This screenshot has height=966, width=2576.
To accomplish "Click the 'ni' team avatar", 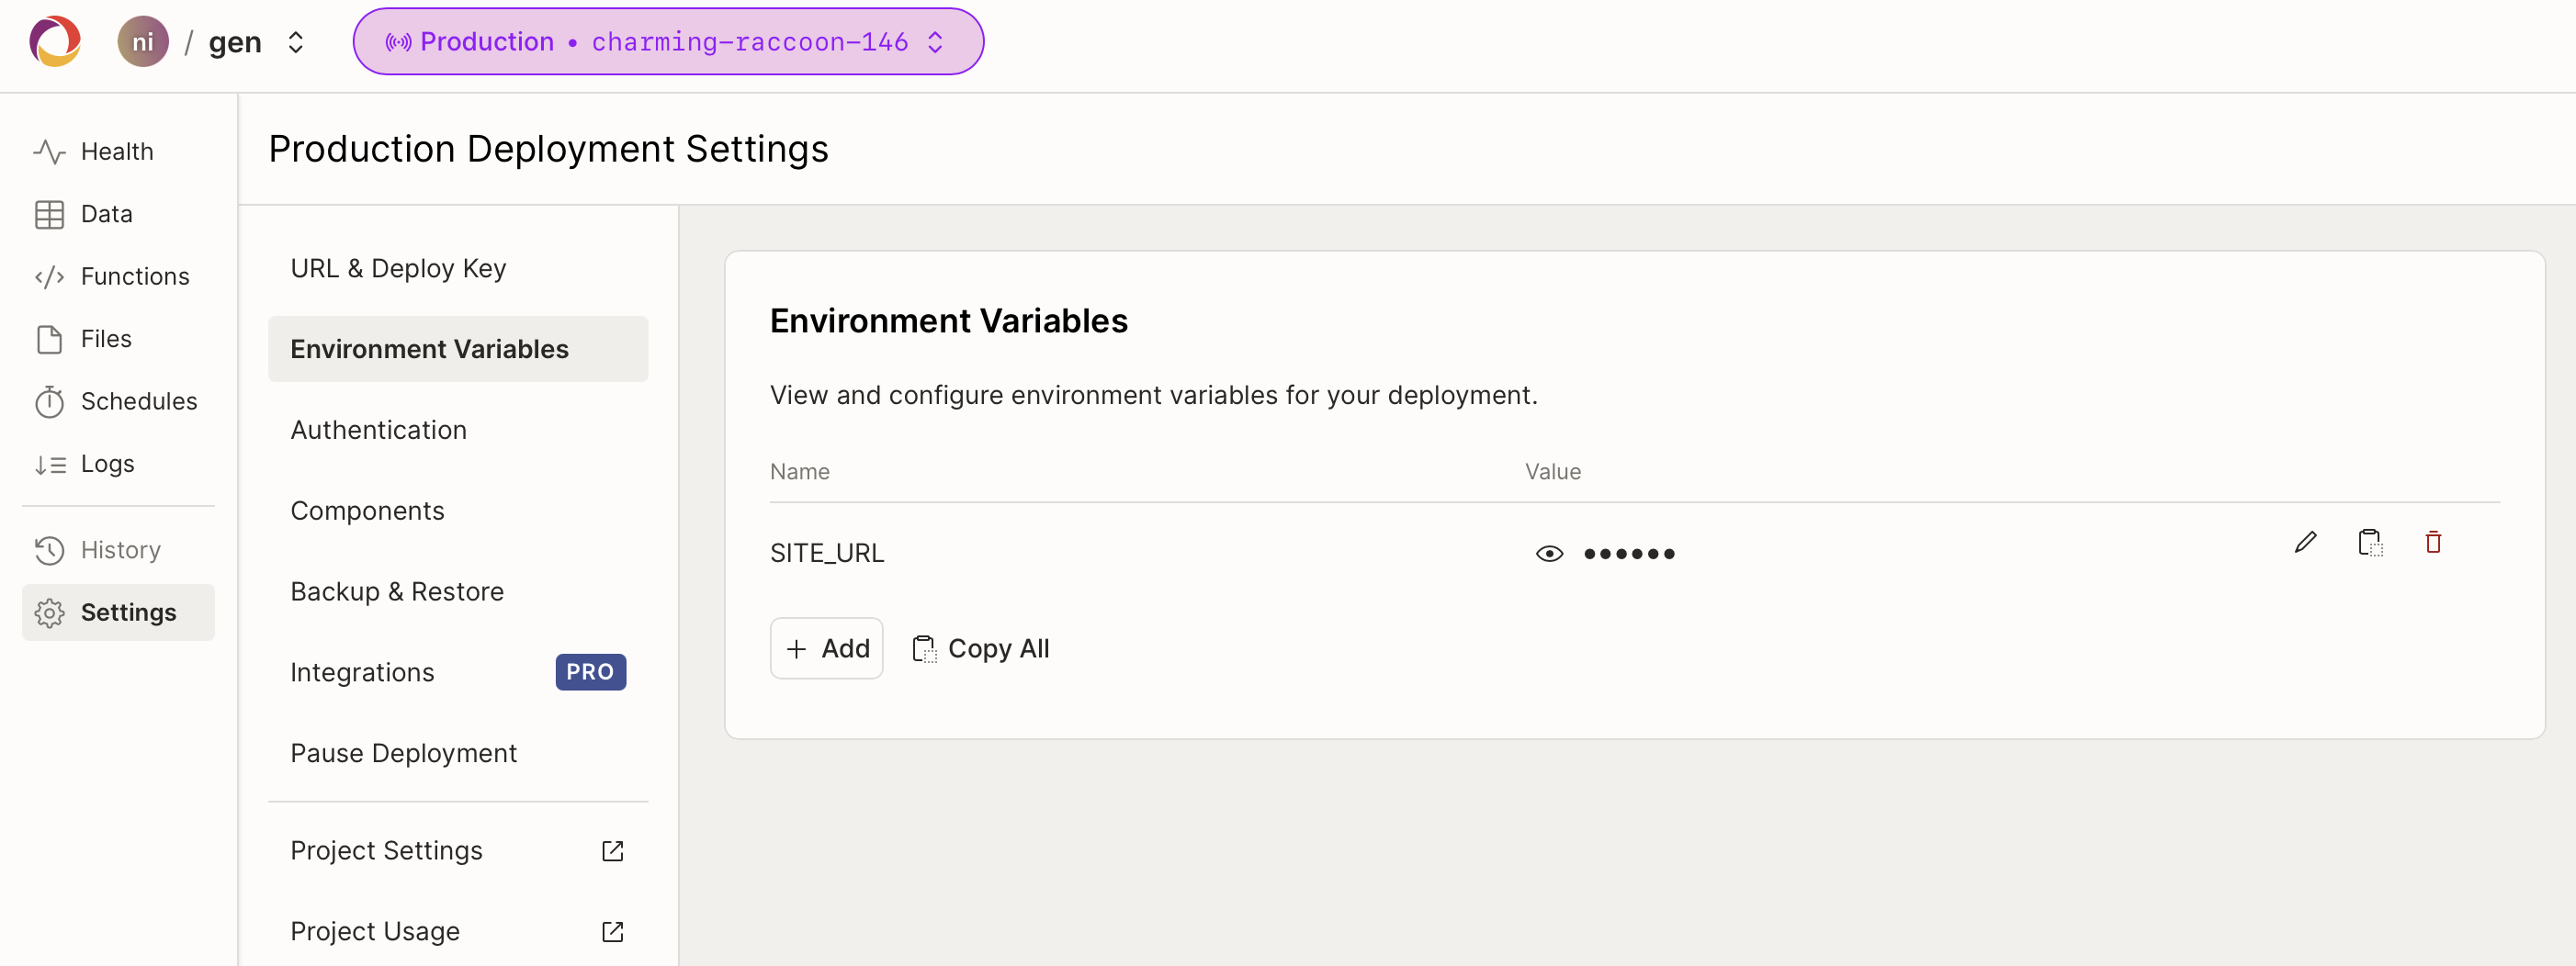I will (143, 42).
